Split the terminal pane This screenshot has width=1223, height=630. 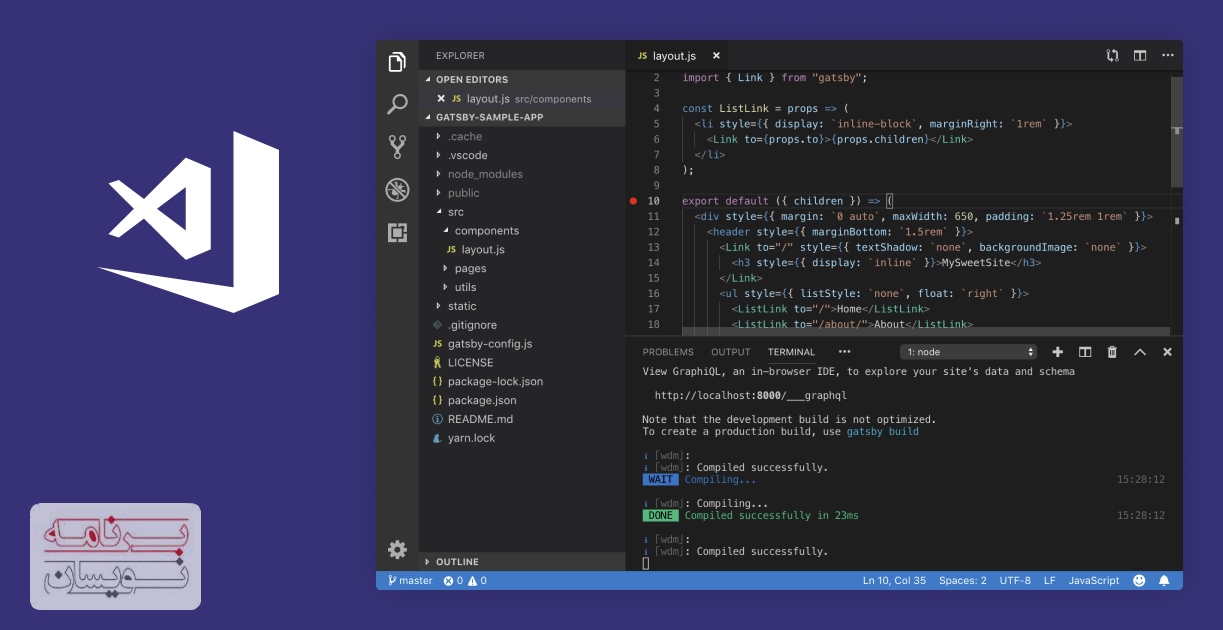[1085, 352]
